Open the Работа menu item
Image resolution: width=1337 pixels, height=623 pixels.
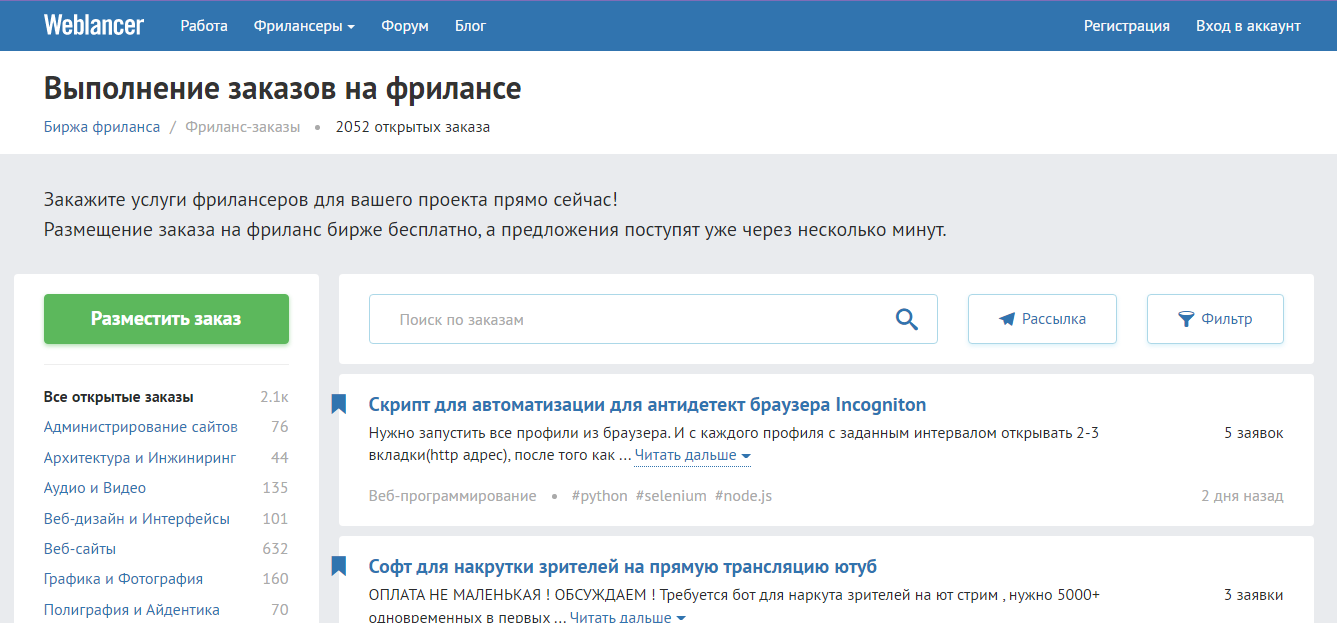tap(203, 26)
